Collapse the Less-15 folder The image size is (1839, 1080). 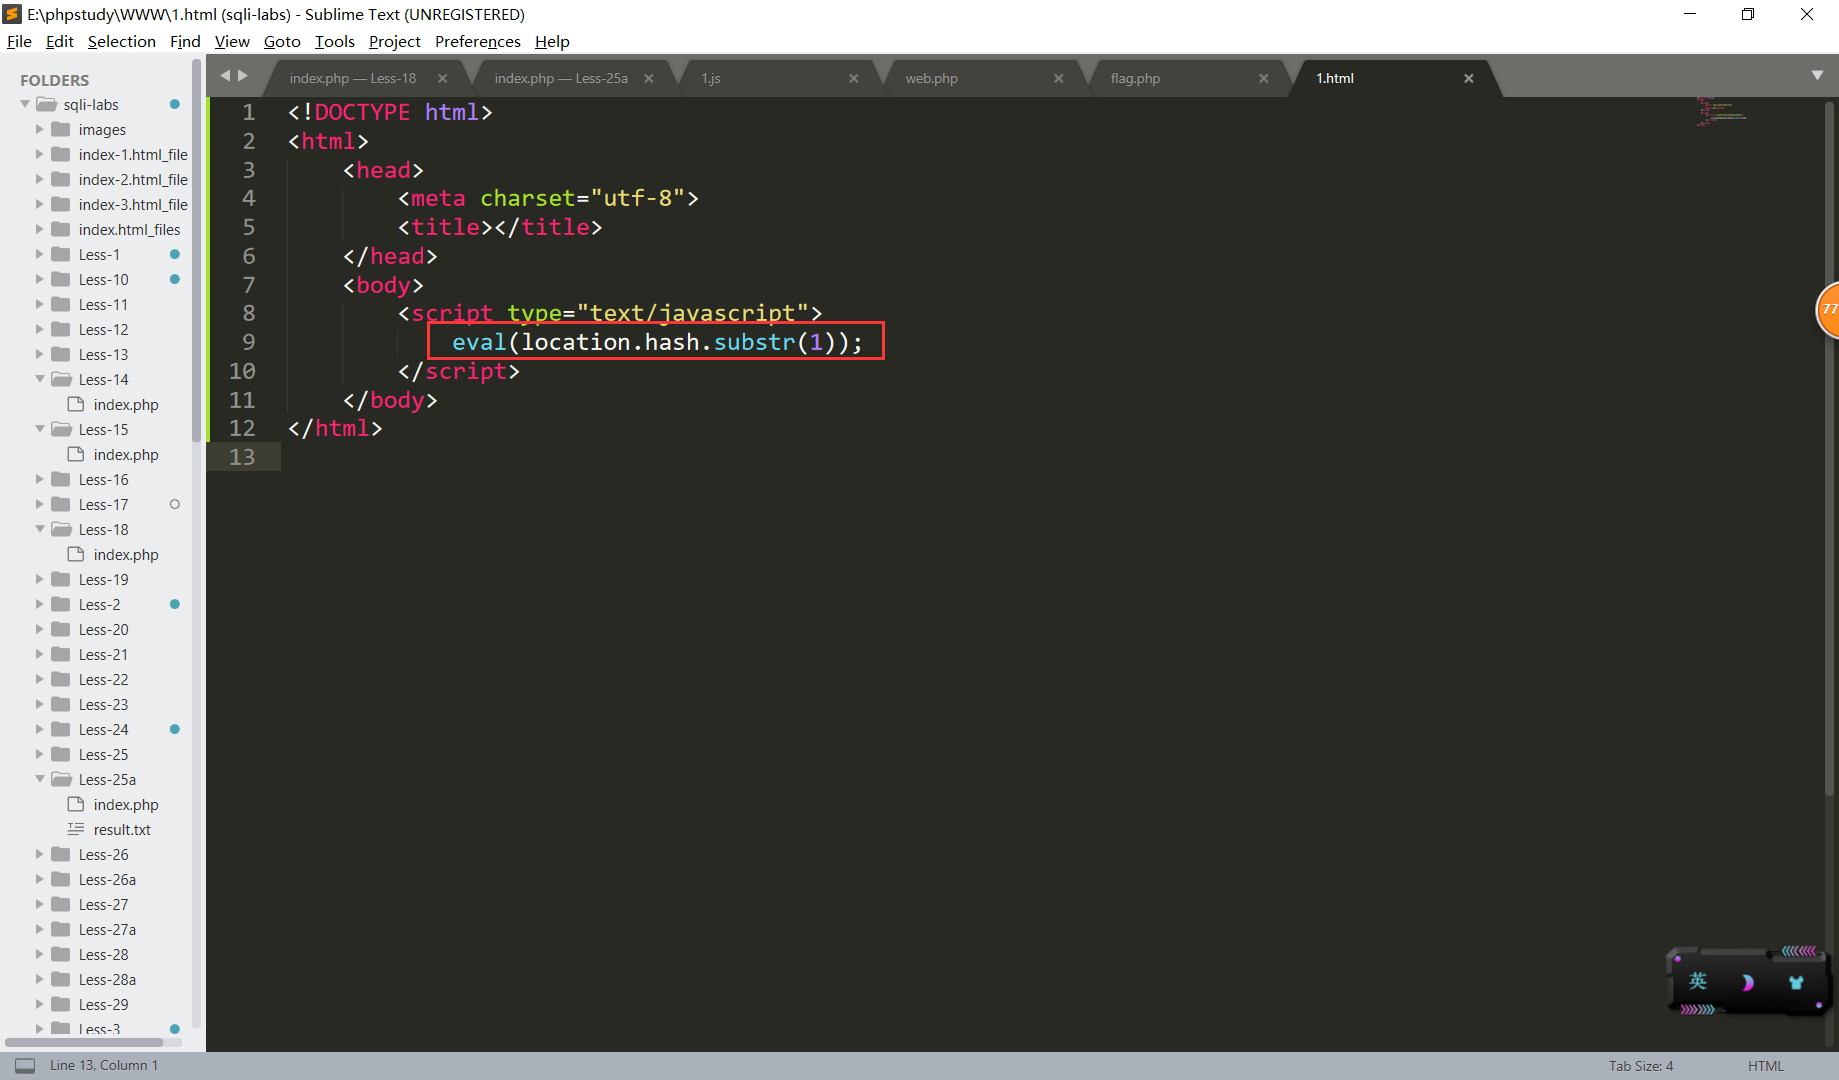pos(40,430)
